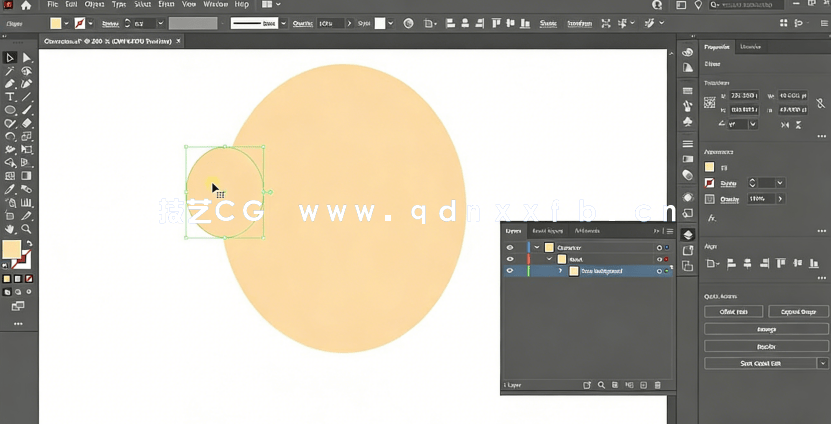Select the Direct Selection tool

point(26,58)
